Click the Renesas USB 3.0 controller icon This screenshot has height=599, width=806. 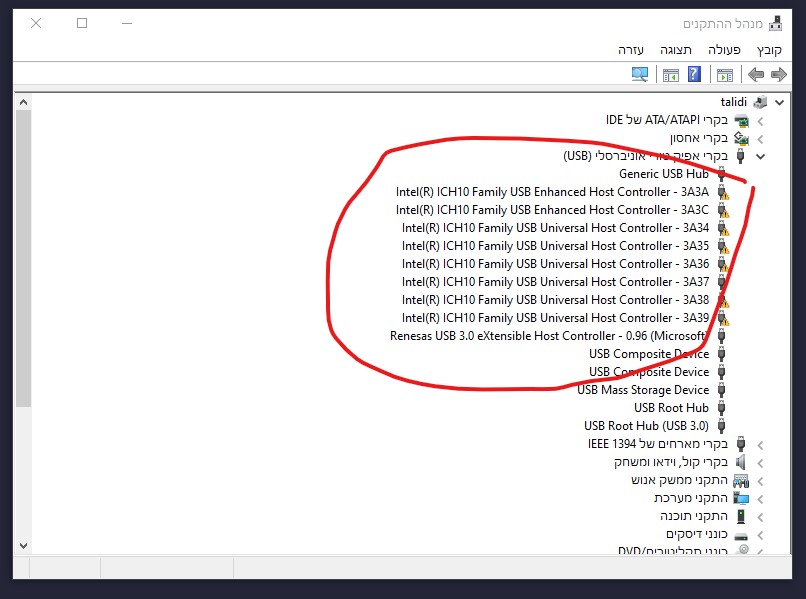[722, 336]
